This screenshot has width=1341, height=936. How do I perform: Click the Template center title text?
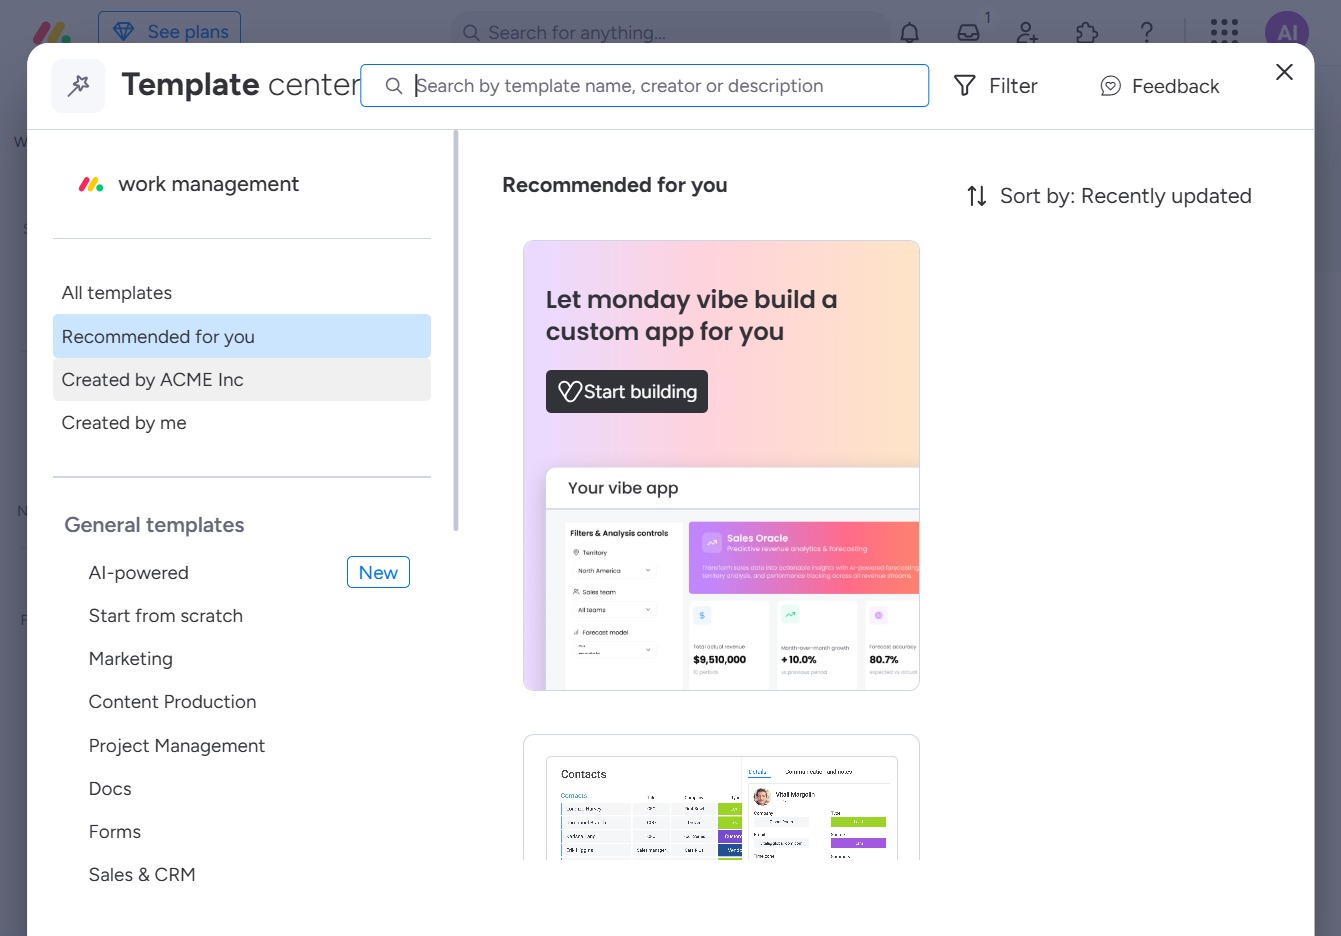[240, 85]
